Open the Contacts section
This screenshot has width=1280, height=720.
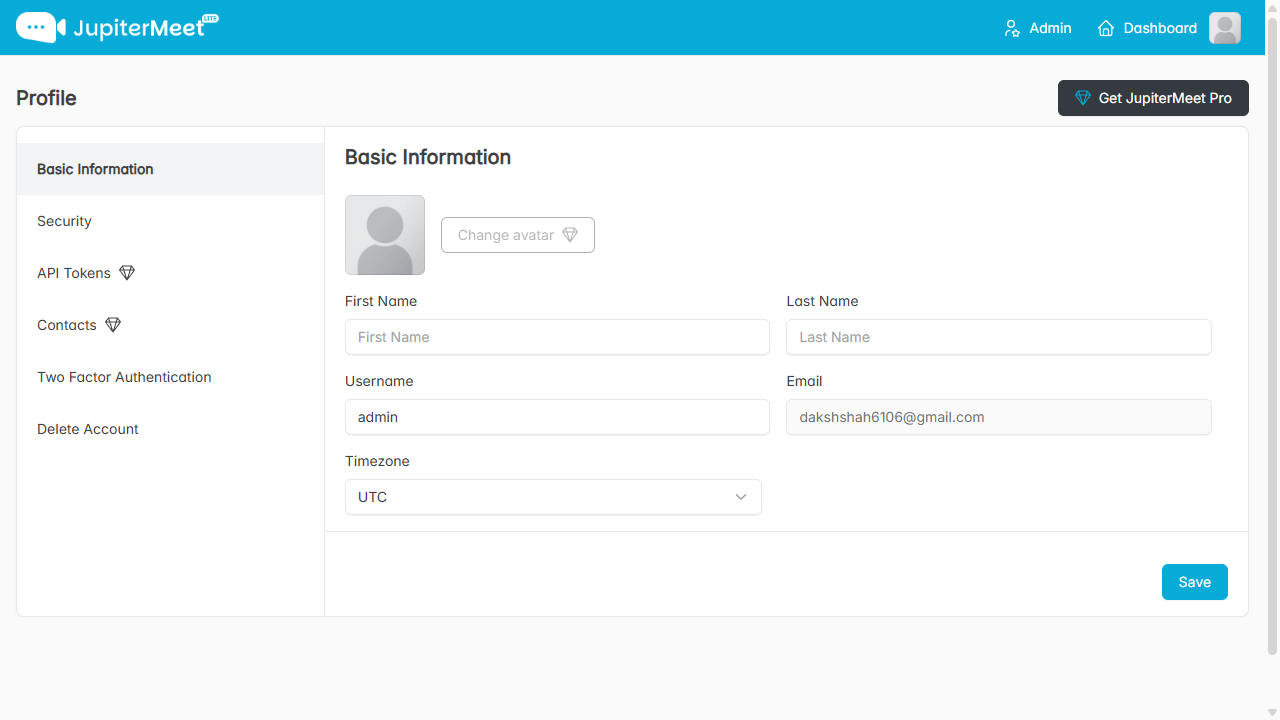[x=170, y=325]
